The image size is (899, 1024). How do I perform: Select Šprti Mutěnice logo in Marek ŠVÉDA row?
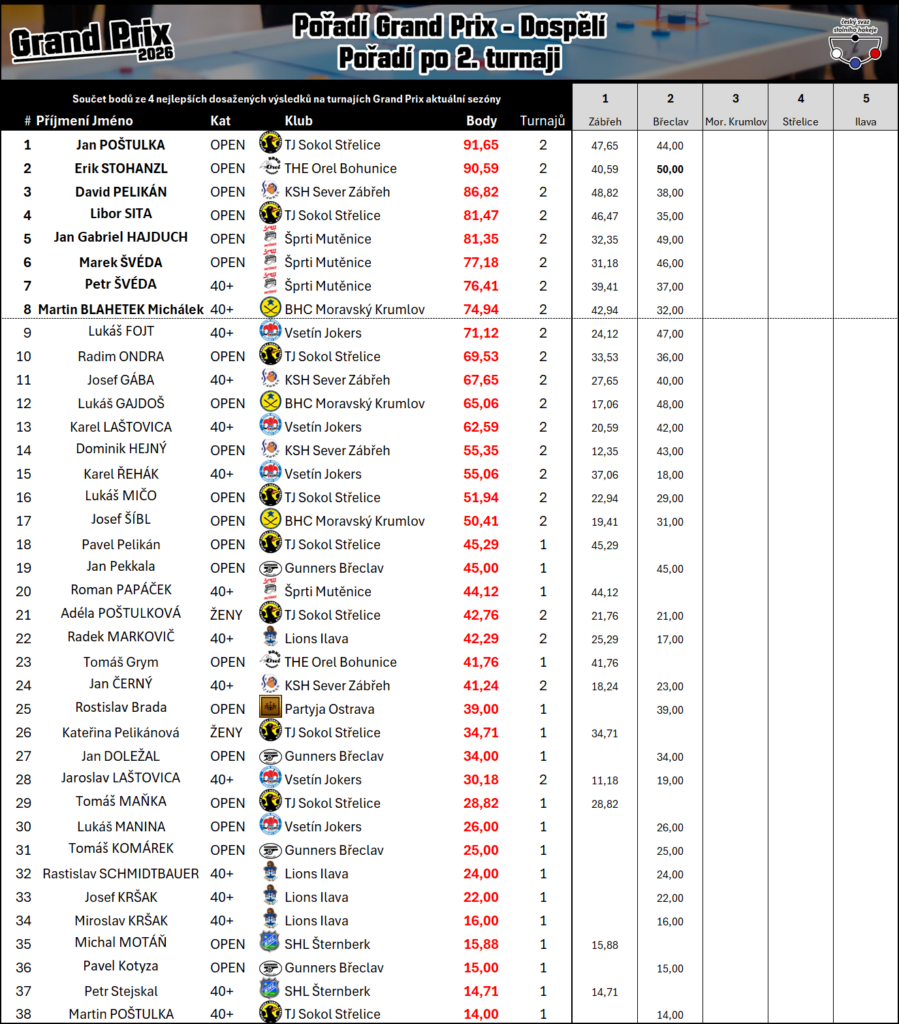point(269,262)
